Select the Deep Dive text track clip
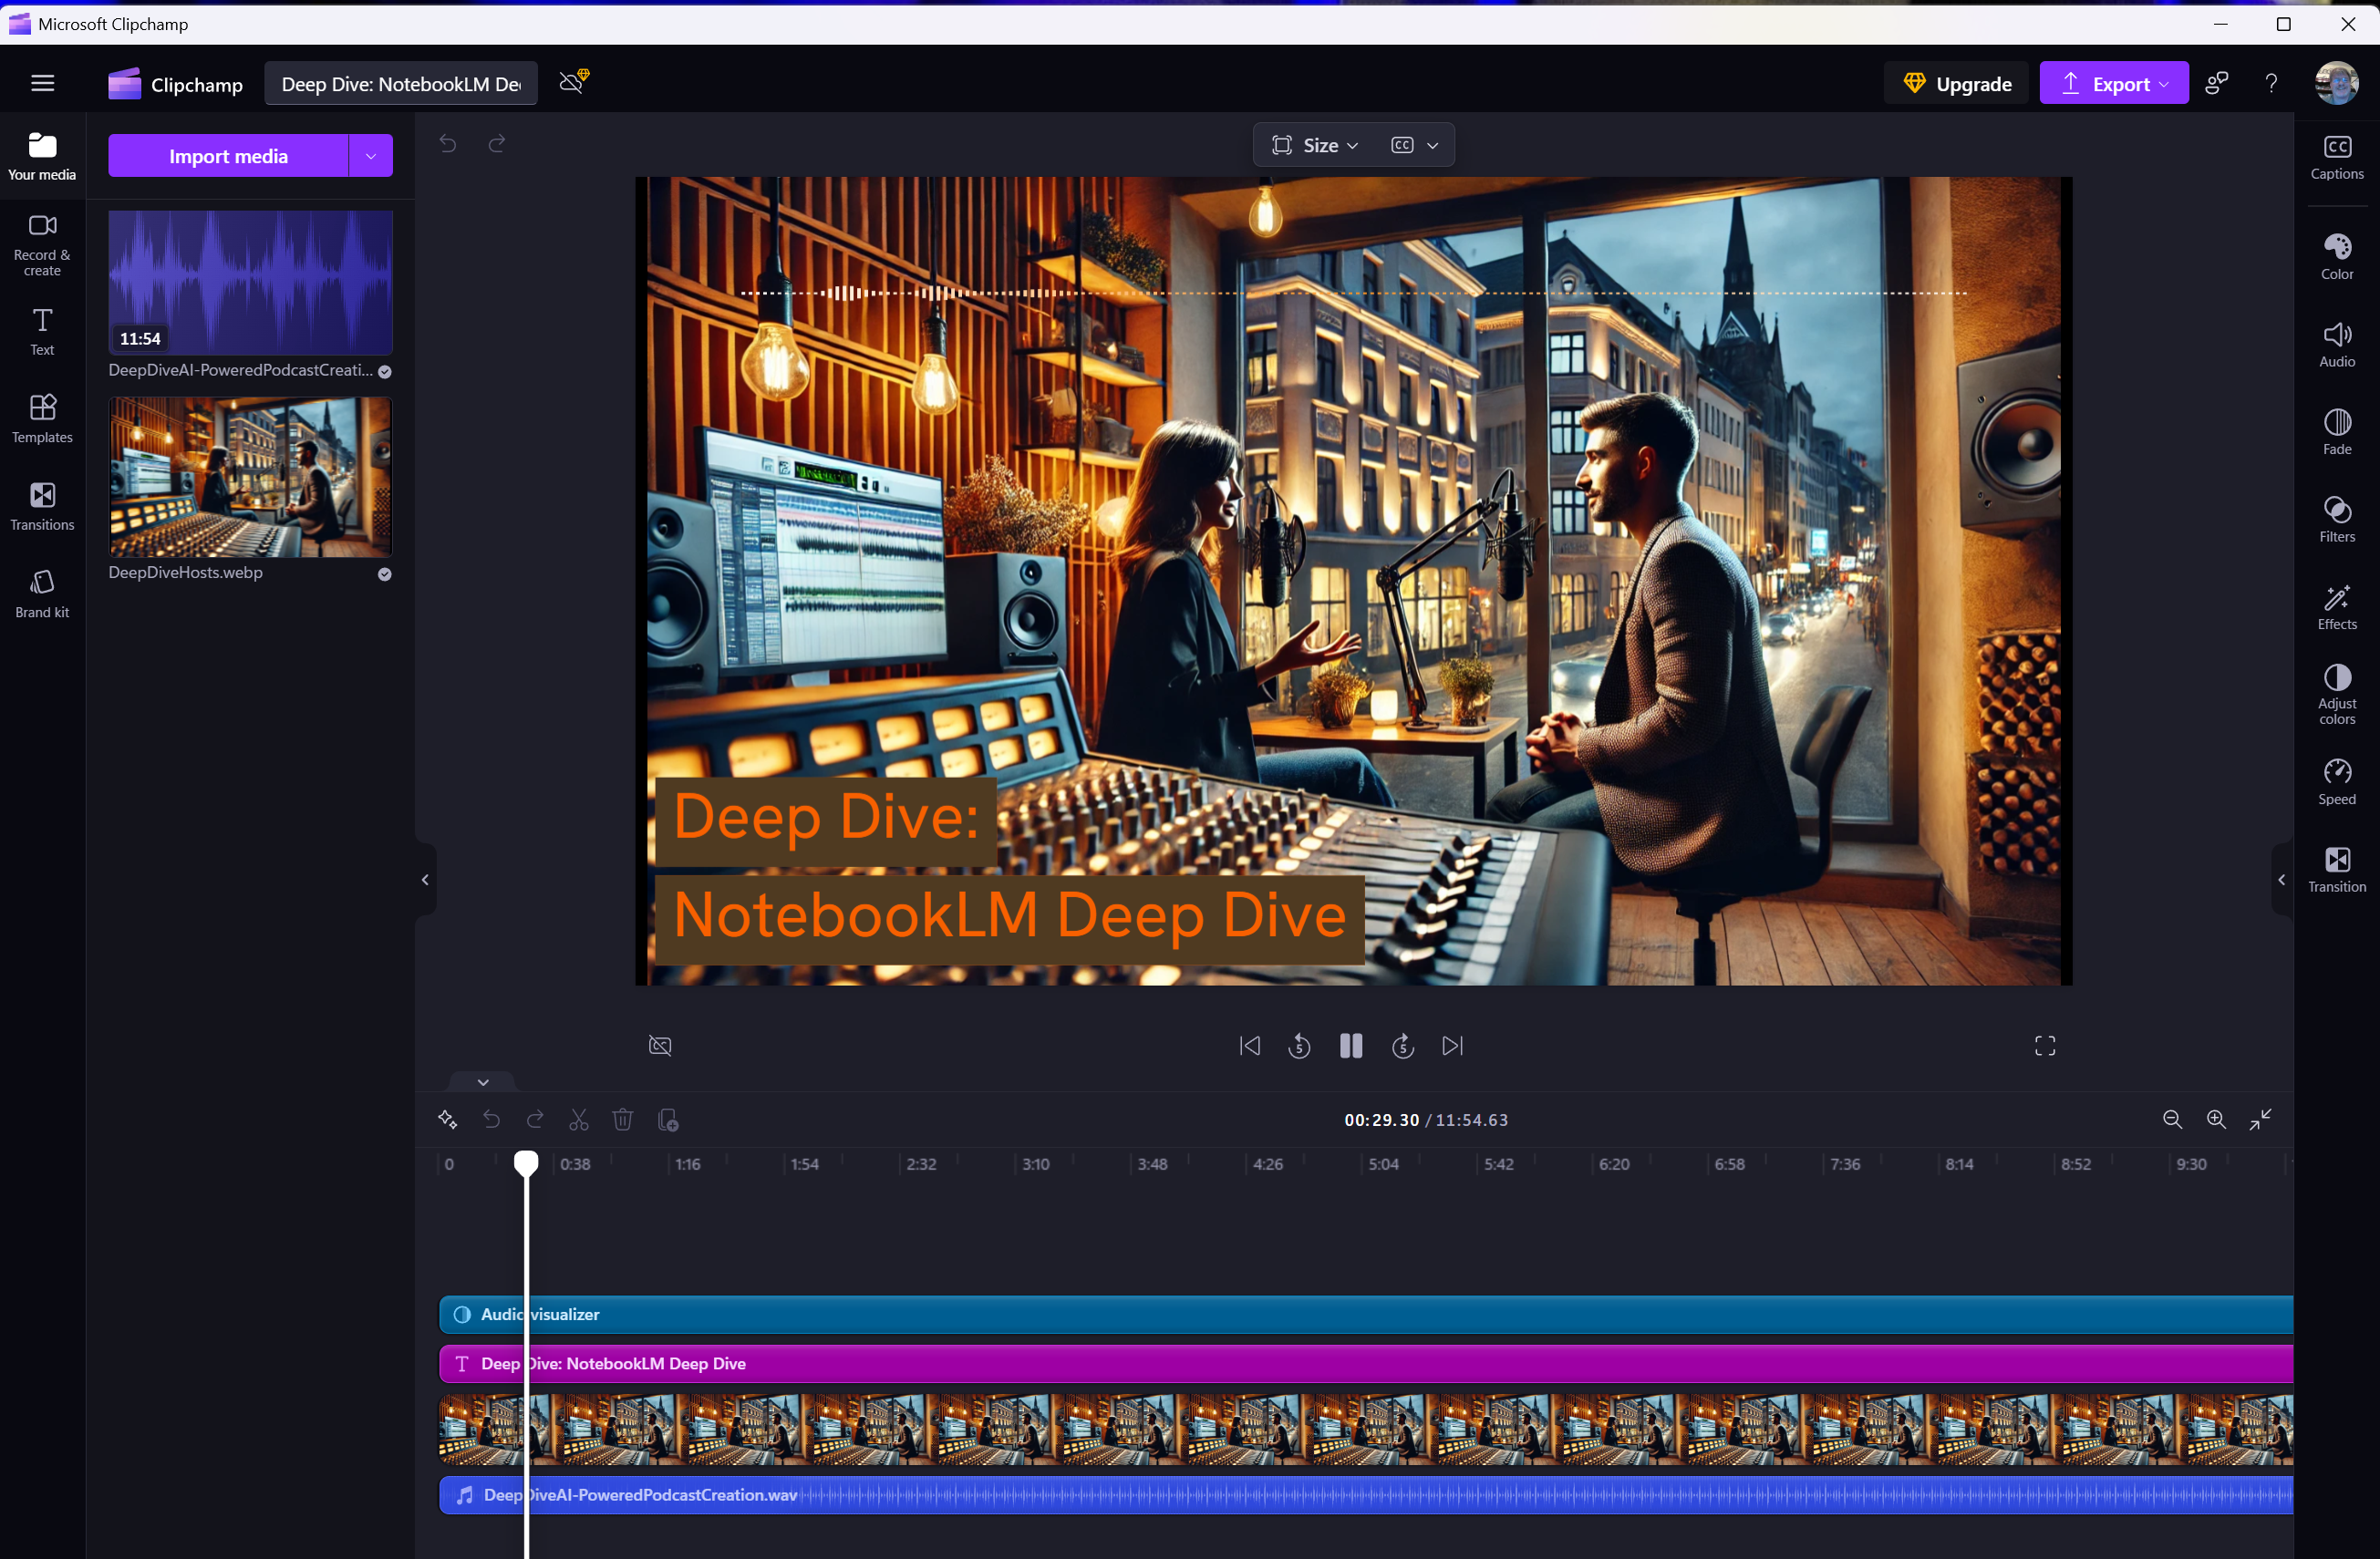2380x1559 pixels. 1366,1364
